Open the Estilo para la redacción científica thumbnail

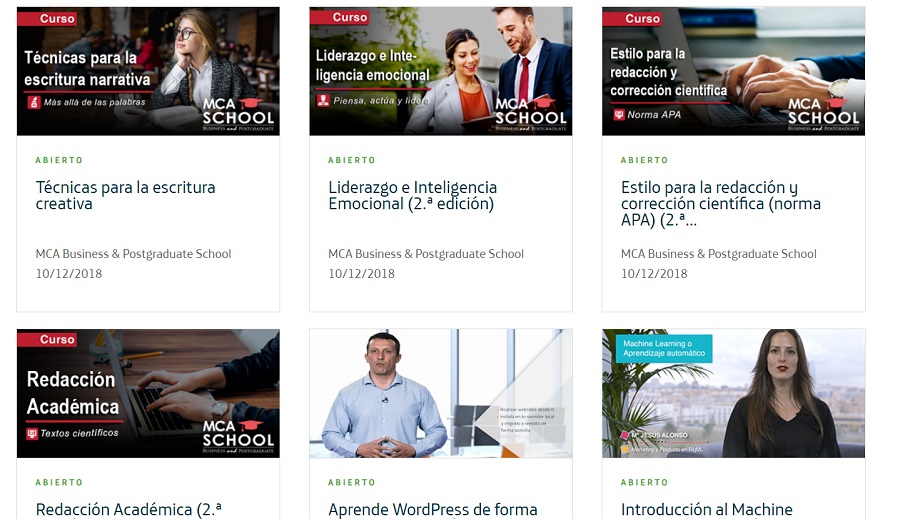click(x=734, y=71)
